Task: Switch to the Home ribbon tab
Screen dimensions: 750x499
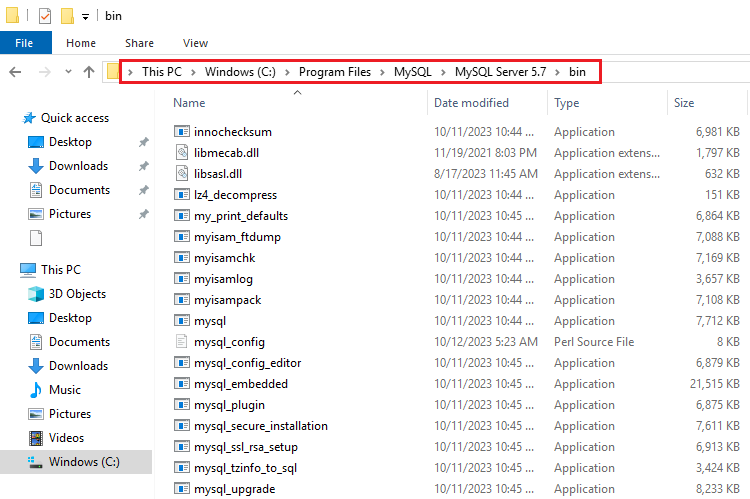Action: (81, 43)
